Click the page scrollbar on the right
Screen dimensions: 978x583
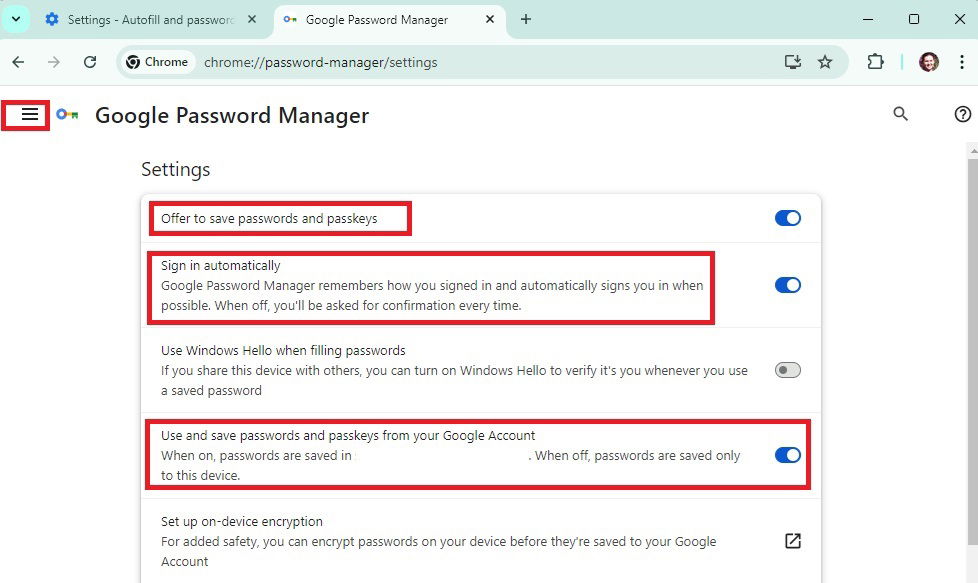click(x=971, y=300)
